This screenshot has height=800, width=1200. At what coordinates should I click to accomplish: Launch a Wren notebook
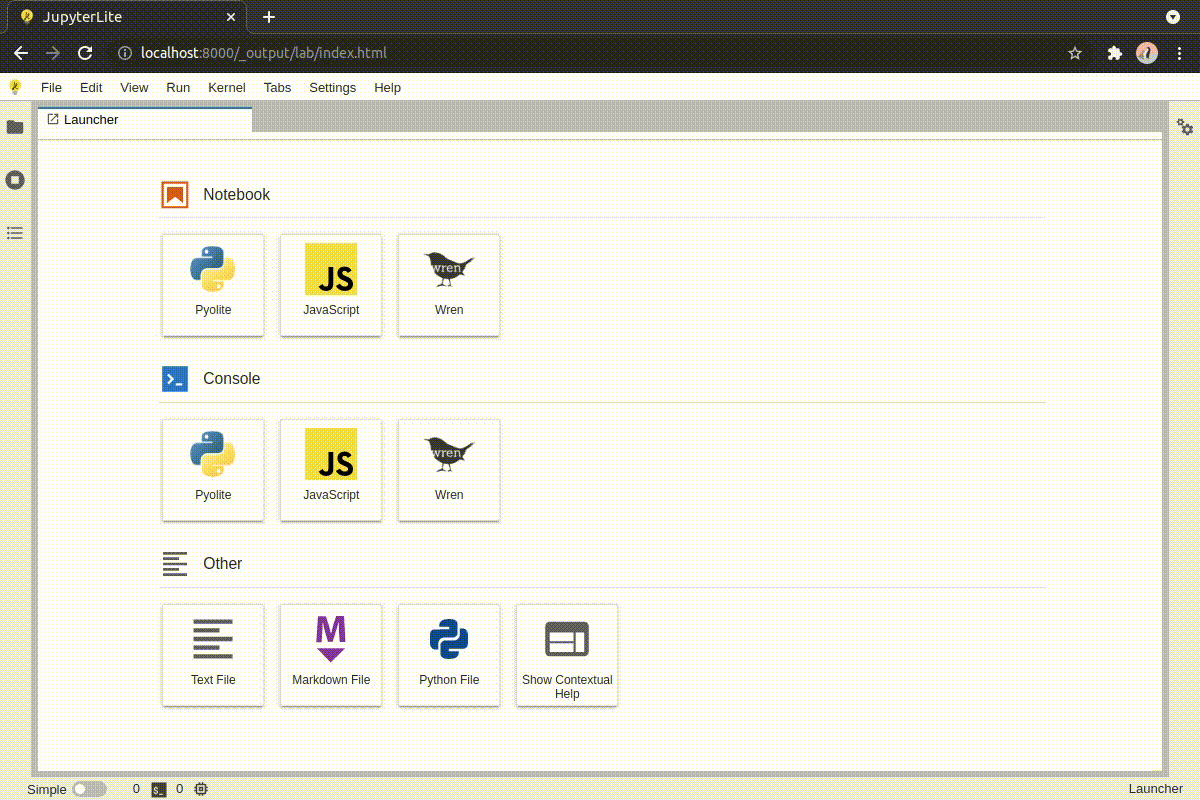click(449, 285)
